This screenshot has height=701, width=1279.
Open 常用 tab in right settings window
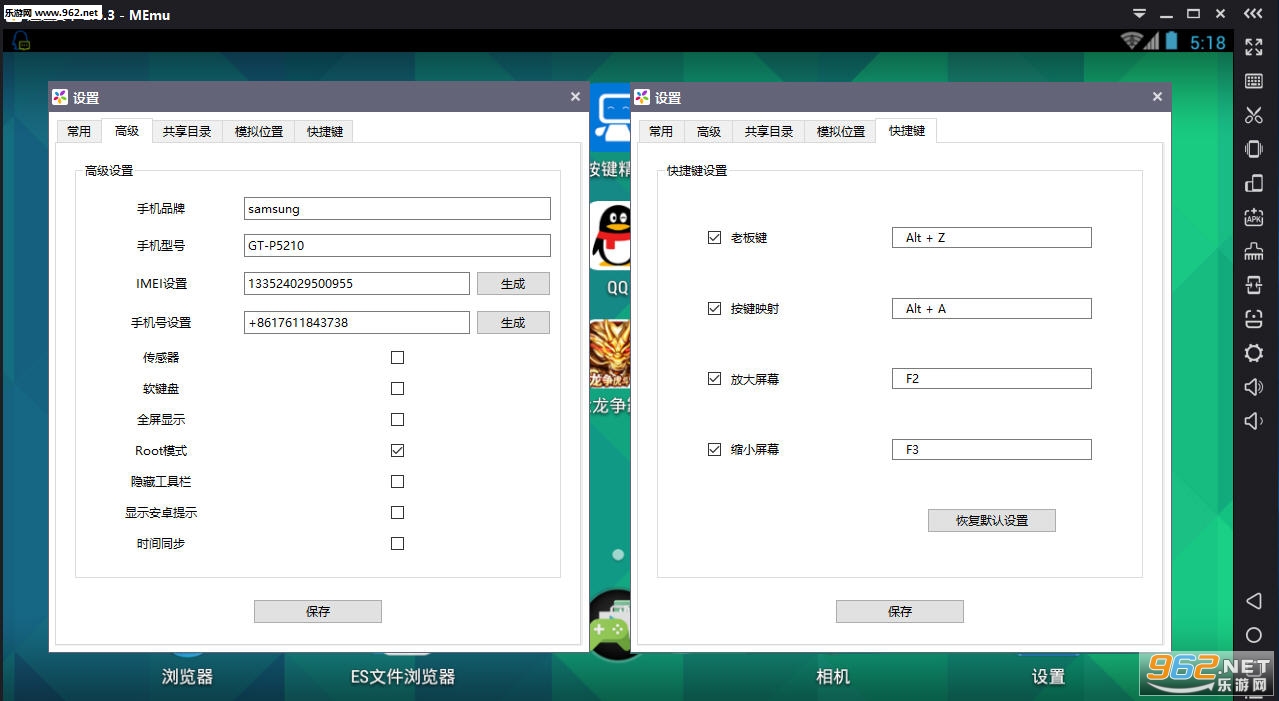[x=661, y=131]
